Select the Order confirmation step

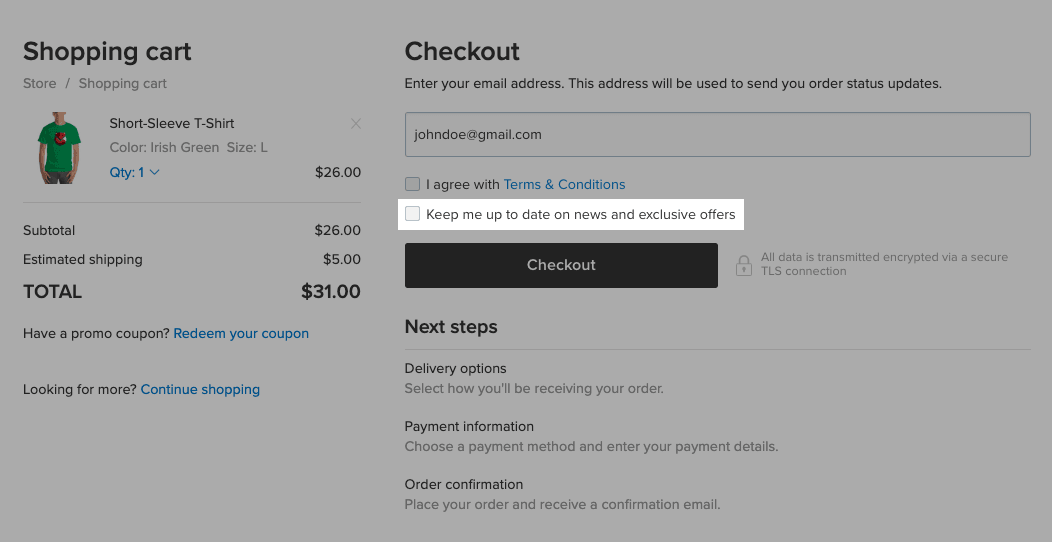click(x=464, y=484)
